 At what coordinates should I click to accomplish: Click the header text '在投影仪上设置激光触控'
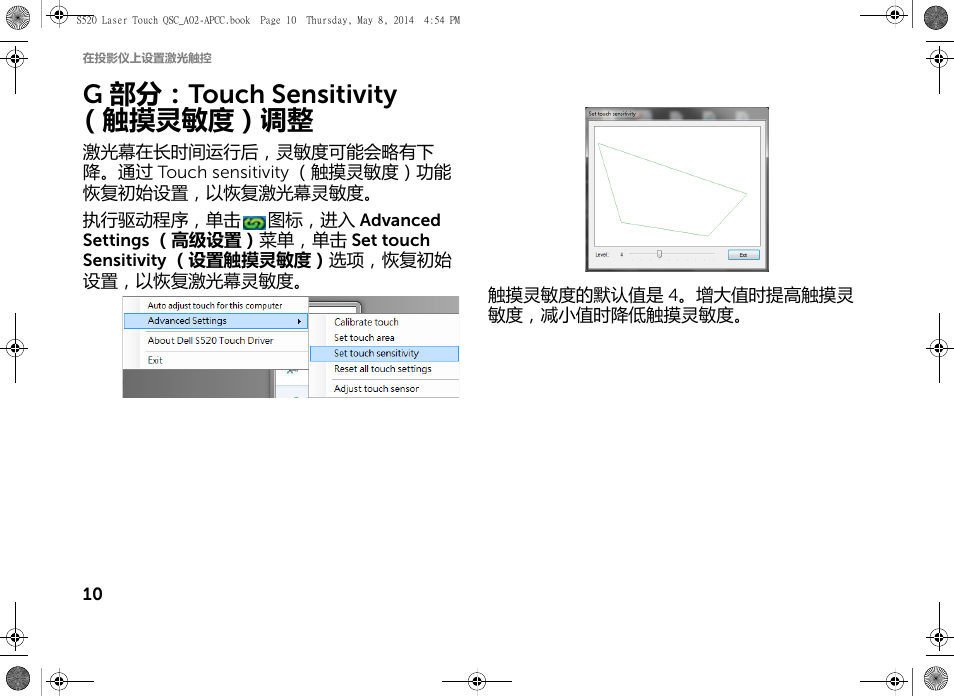click(147, 58)
